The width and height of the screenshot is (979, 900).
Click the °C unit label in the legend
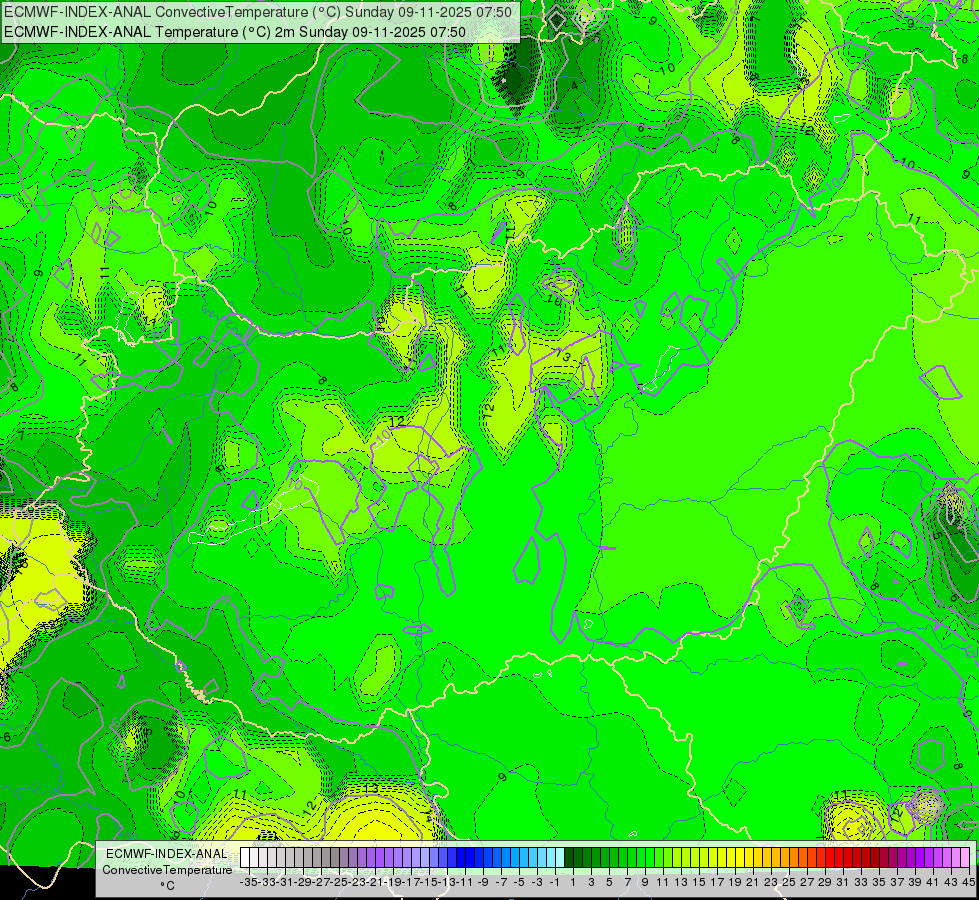(167, 886)
